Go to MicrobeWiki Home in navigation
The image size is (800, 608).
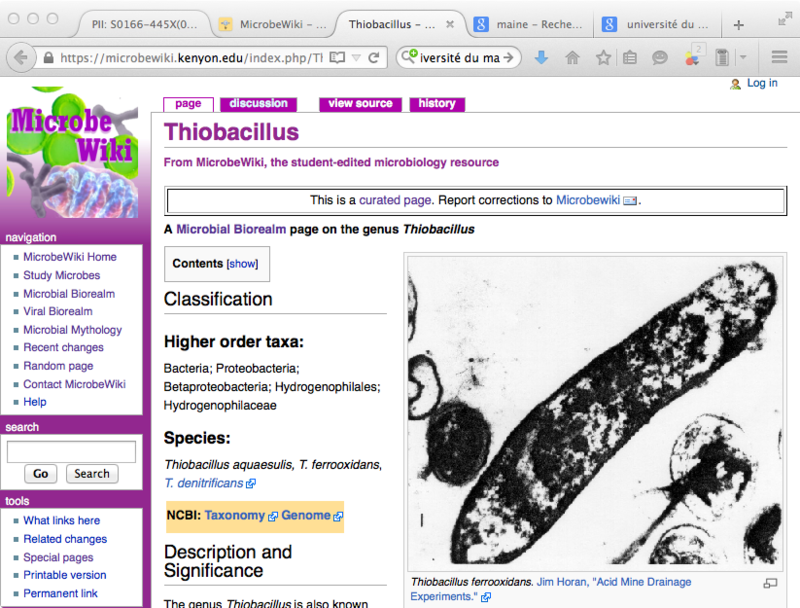[70, 257]
